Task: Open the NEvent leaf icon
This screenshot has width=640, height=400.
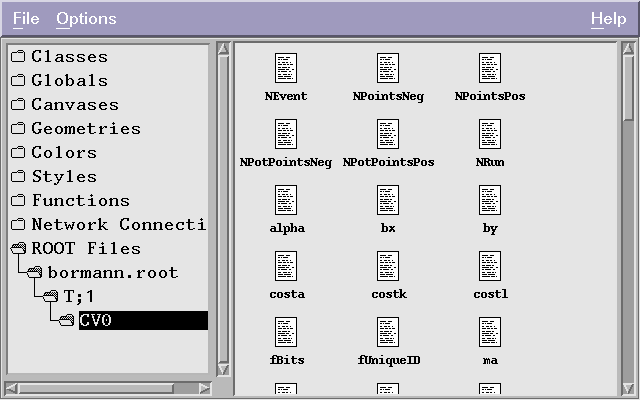Action: [x=286, y=68]
